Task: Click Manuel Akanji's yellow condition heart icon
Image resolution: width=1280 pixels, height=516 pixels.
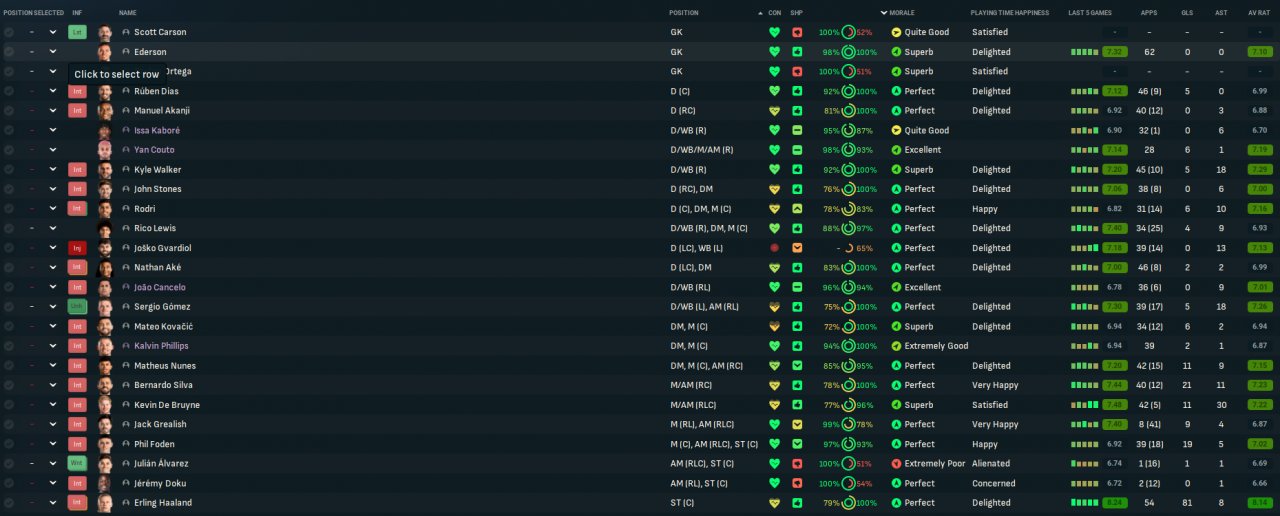Action: (x=774, y=111)
